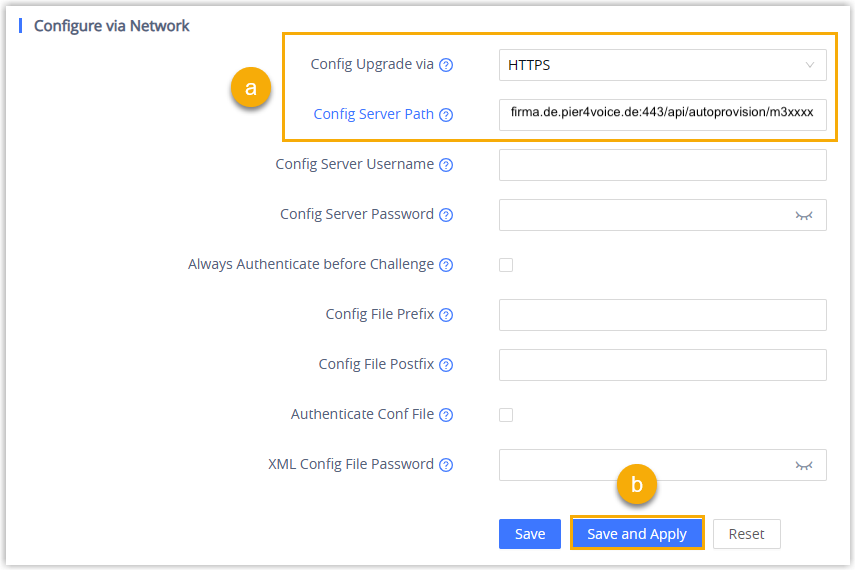Reset the configuration form
The width and height of the screenshot is (856, 571).
click(746, 534)
